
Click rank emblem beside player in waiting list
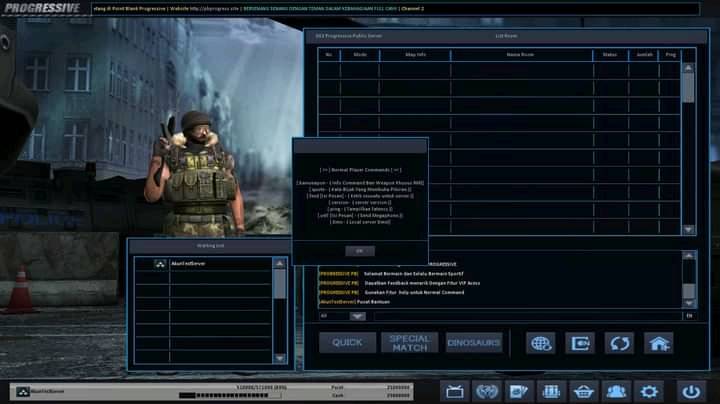click(160, 264)
